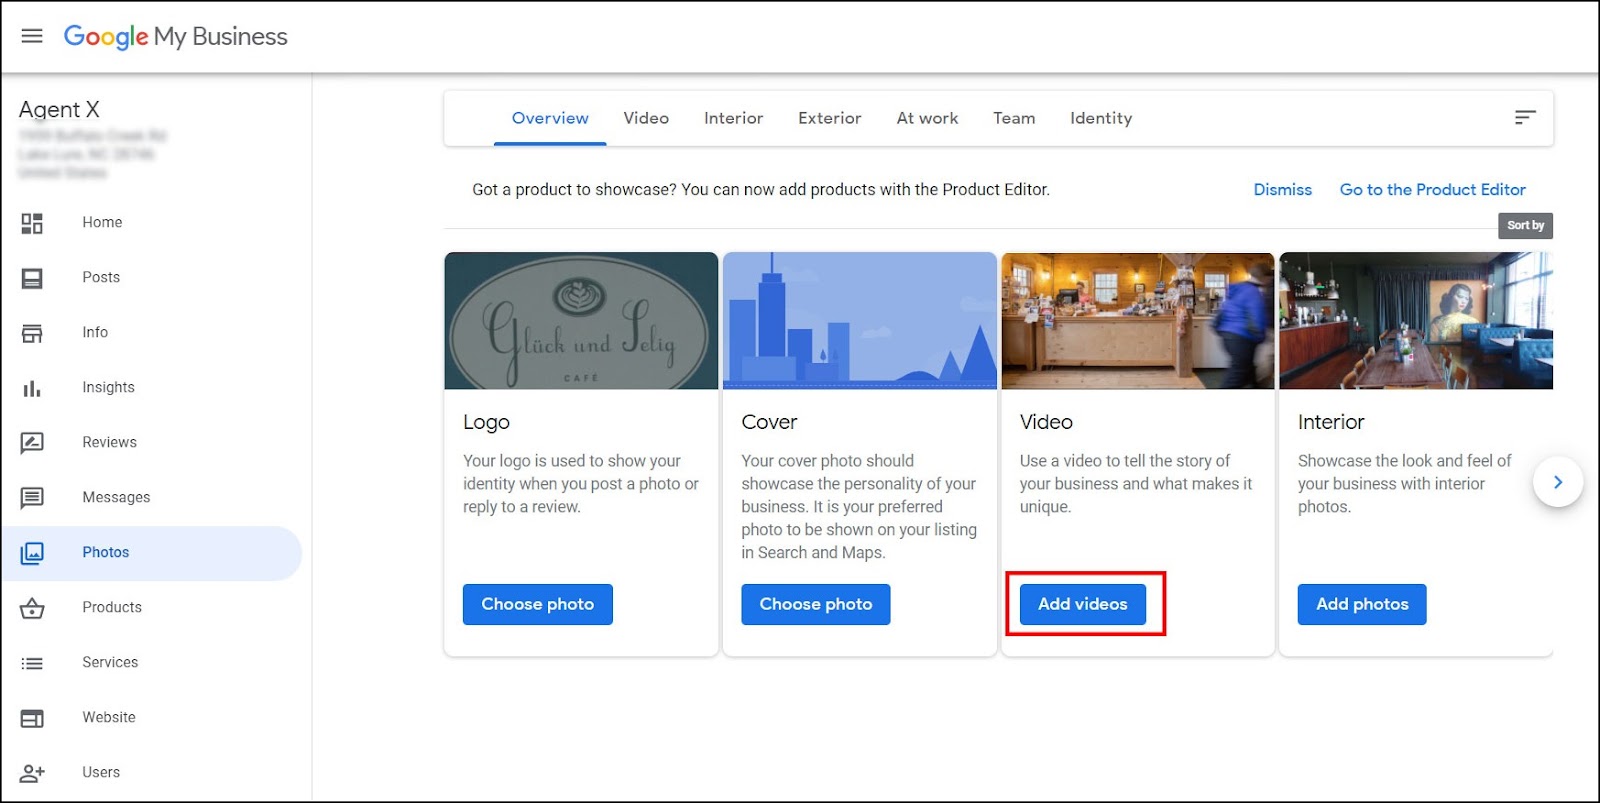Screen dimensions: 1600x803
Task: Open Messages in the sidebar
Action: pyautogui.click(x=116, y=498)
